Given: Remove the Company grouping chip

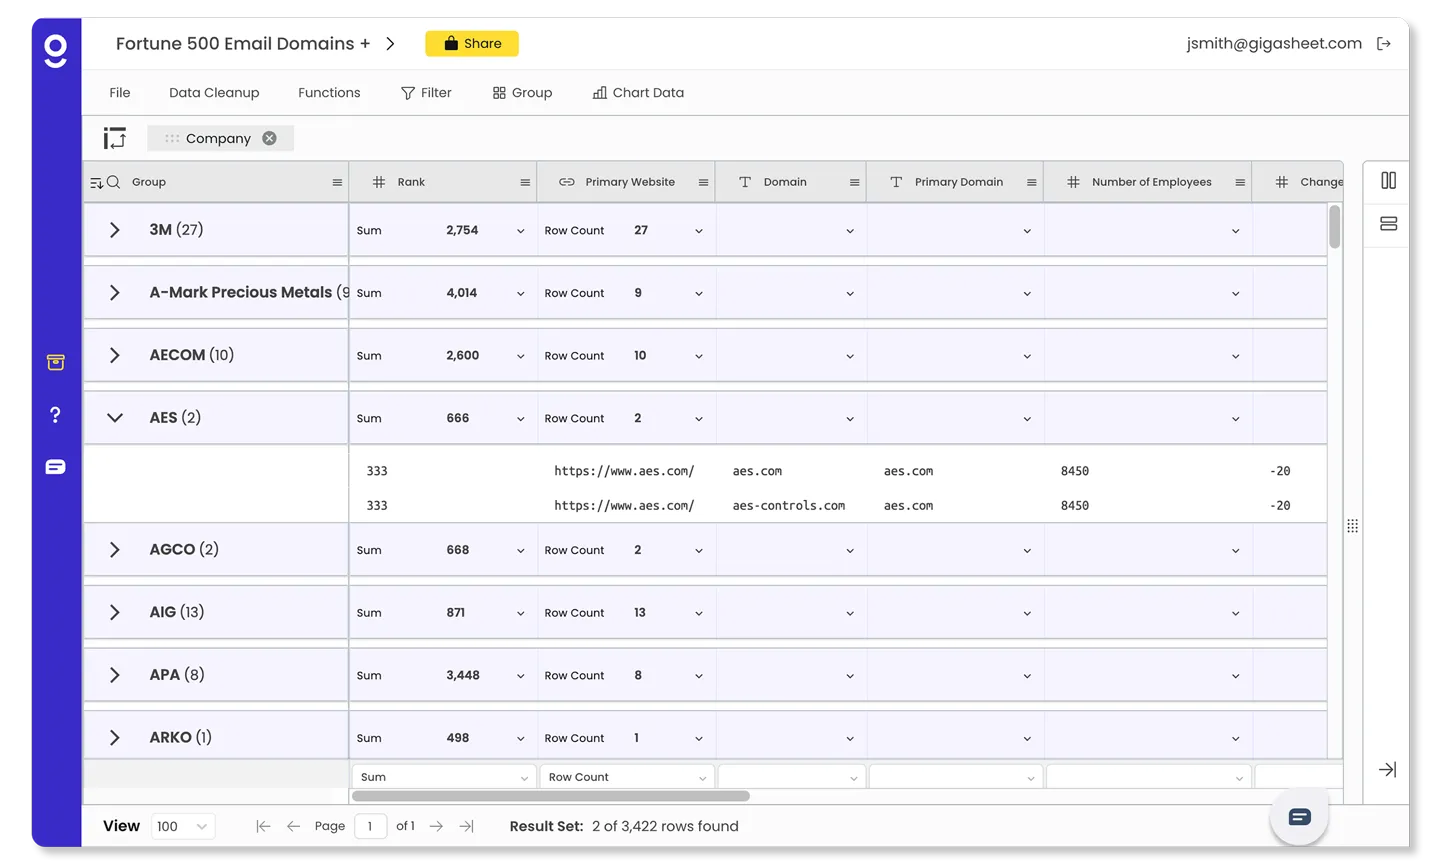Looking at the screenshot, I should (268, 138).
